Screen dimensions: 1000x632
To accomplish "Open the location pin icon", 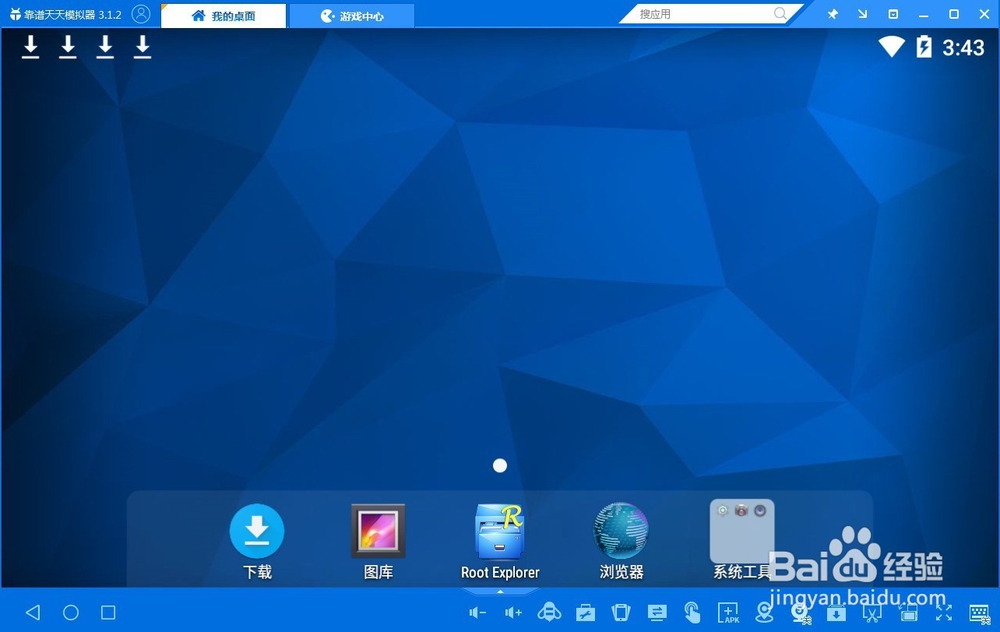I will pos(764,613).
